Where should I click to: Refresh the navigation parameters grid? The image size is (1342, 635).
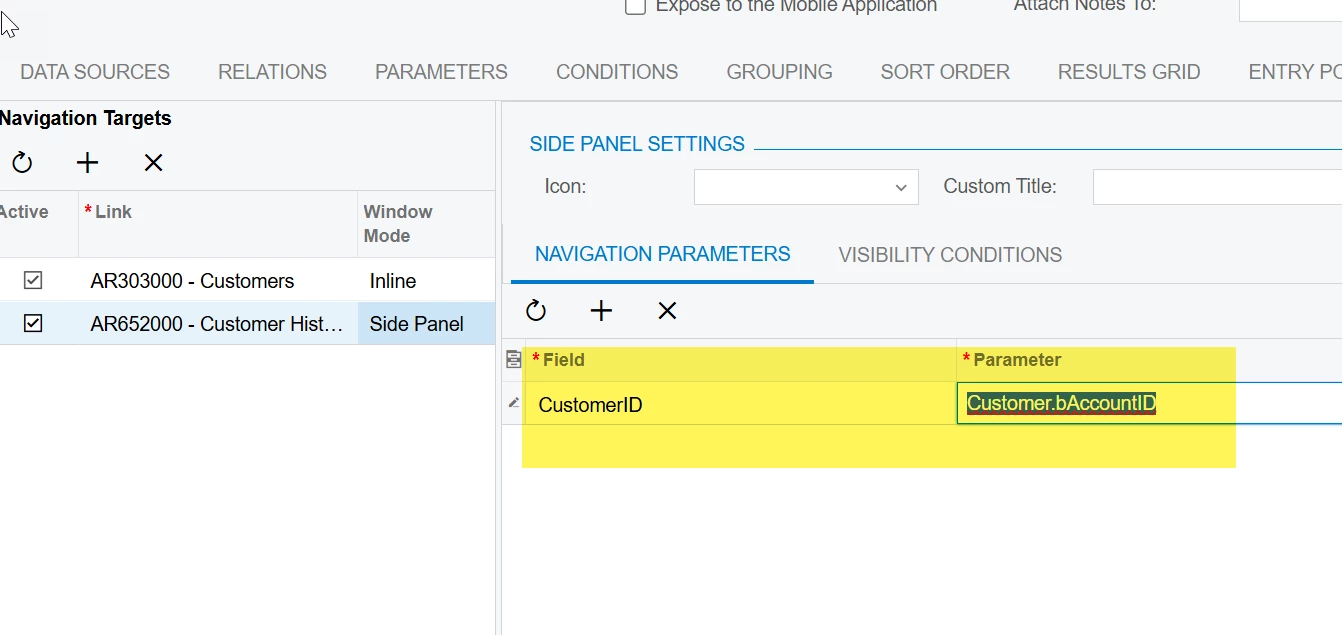[x=536, y=311]
